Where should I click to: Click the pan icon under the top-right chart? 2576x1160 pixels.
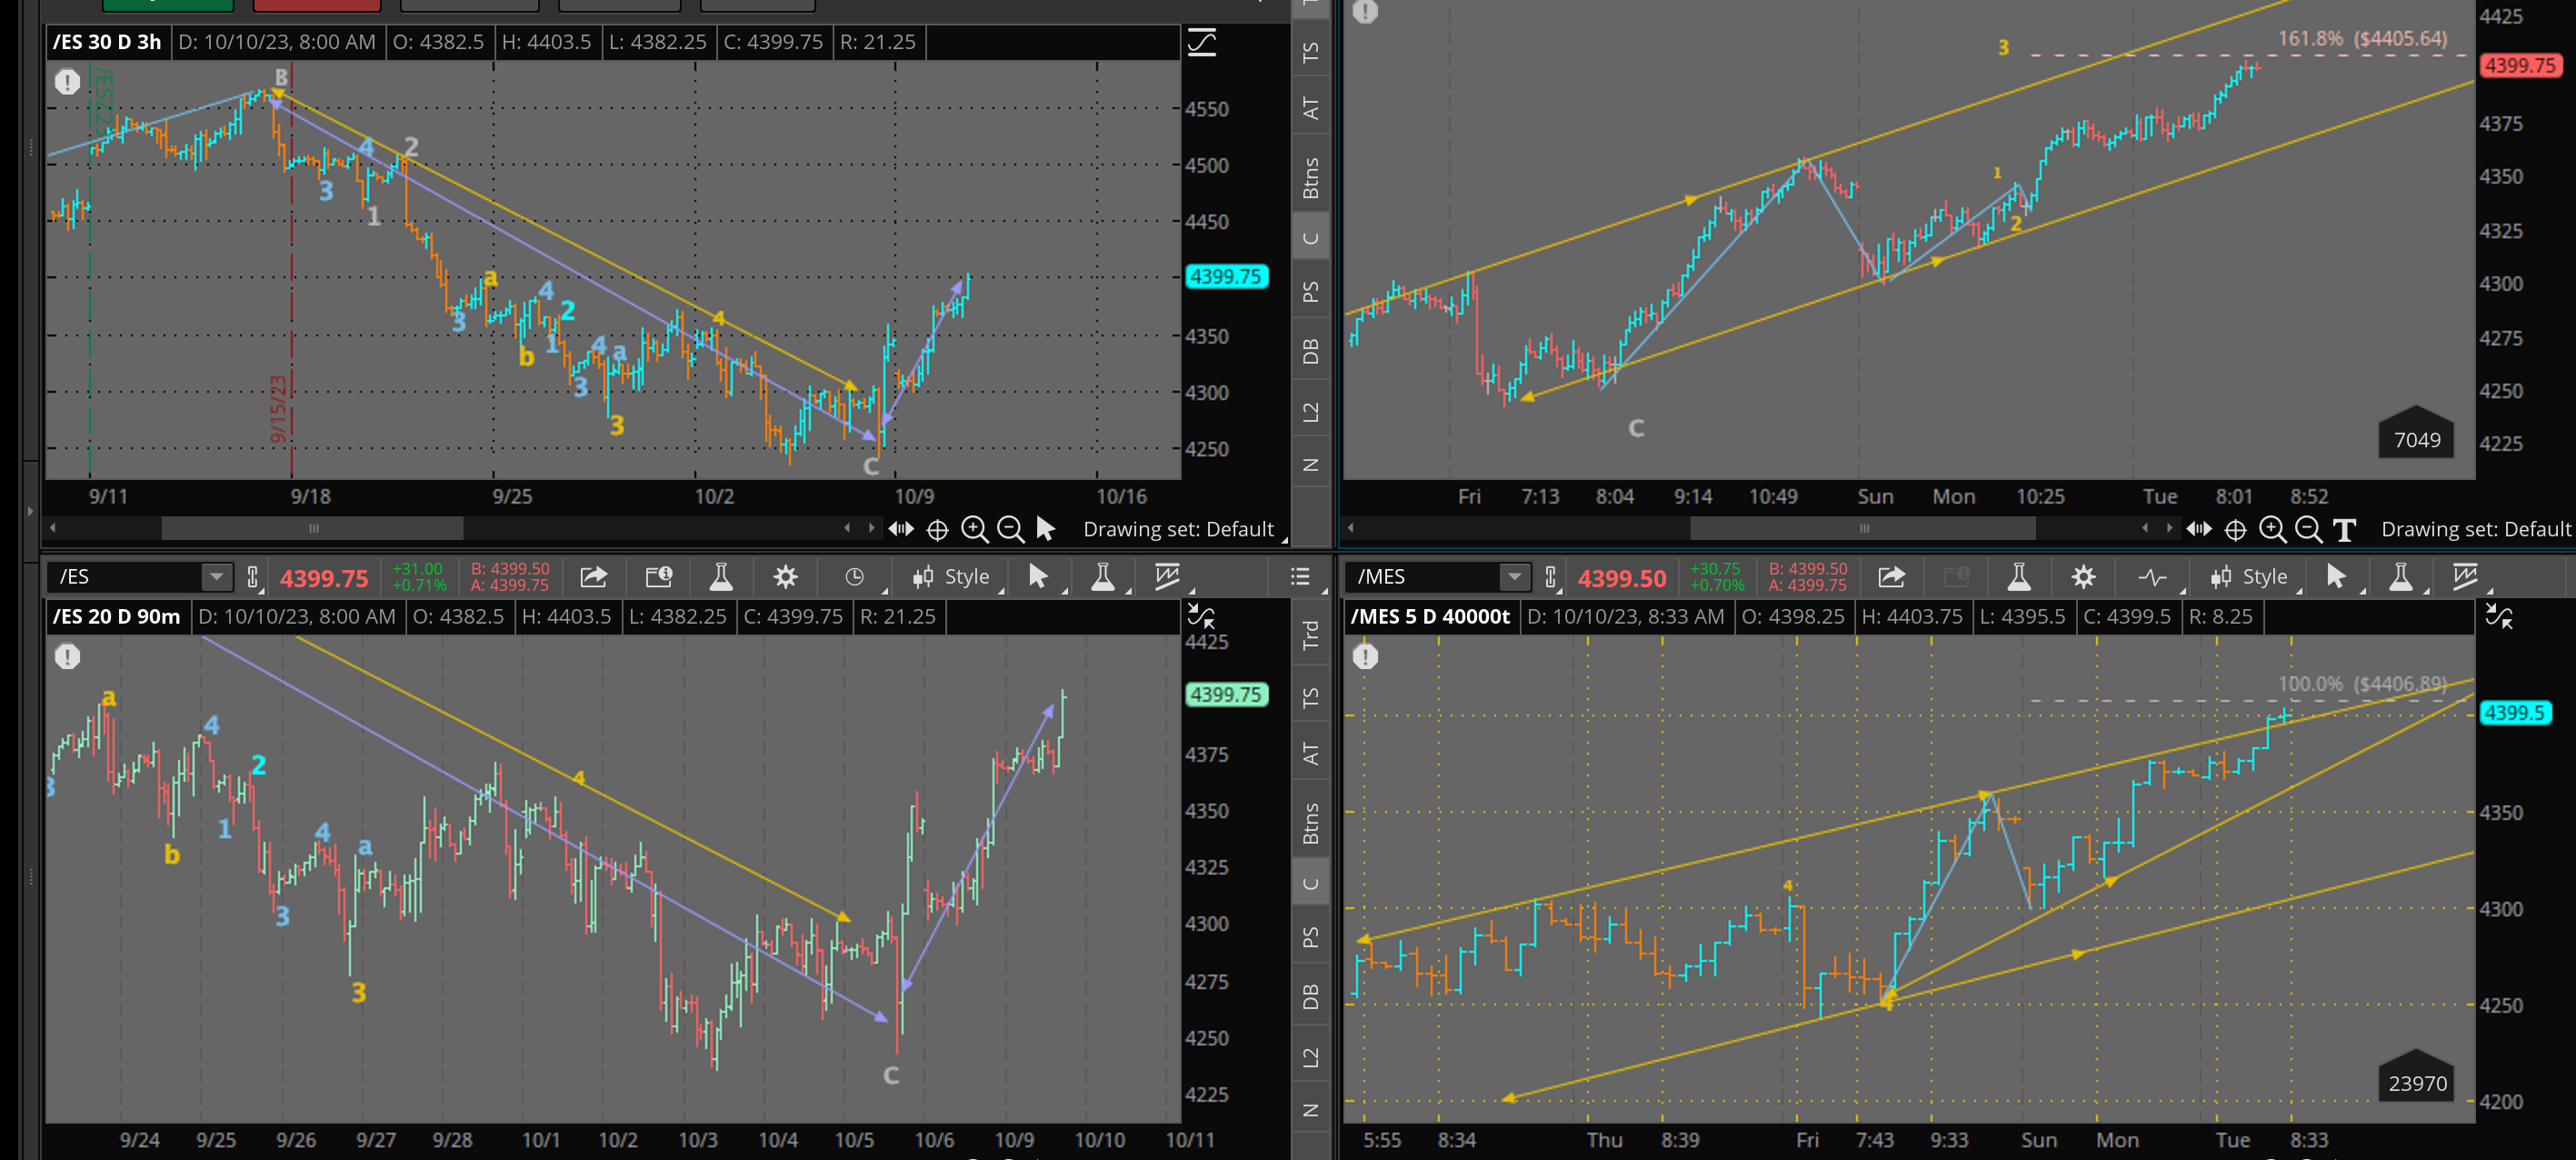(2198, 529)
